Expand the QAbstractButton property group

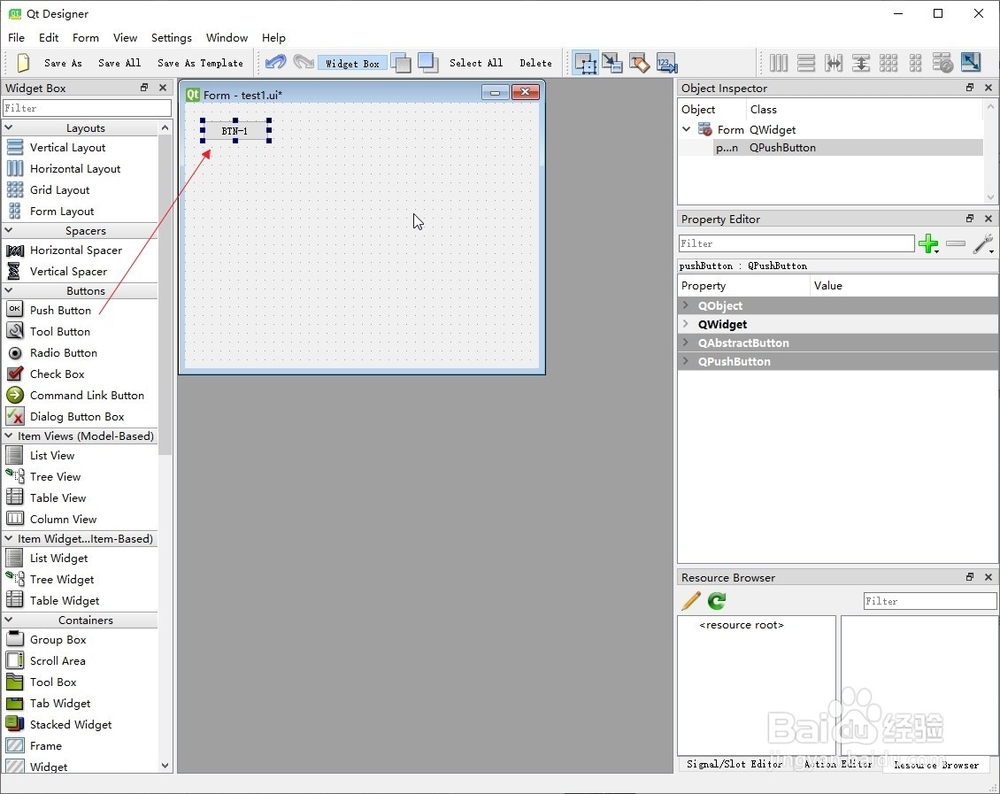tap(686, 342)
